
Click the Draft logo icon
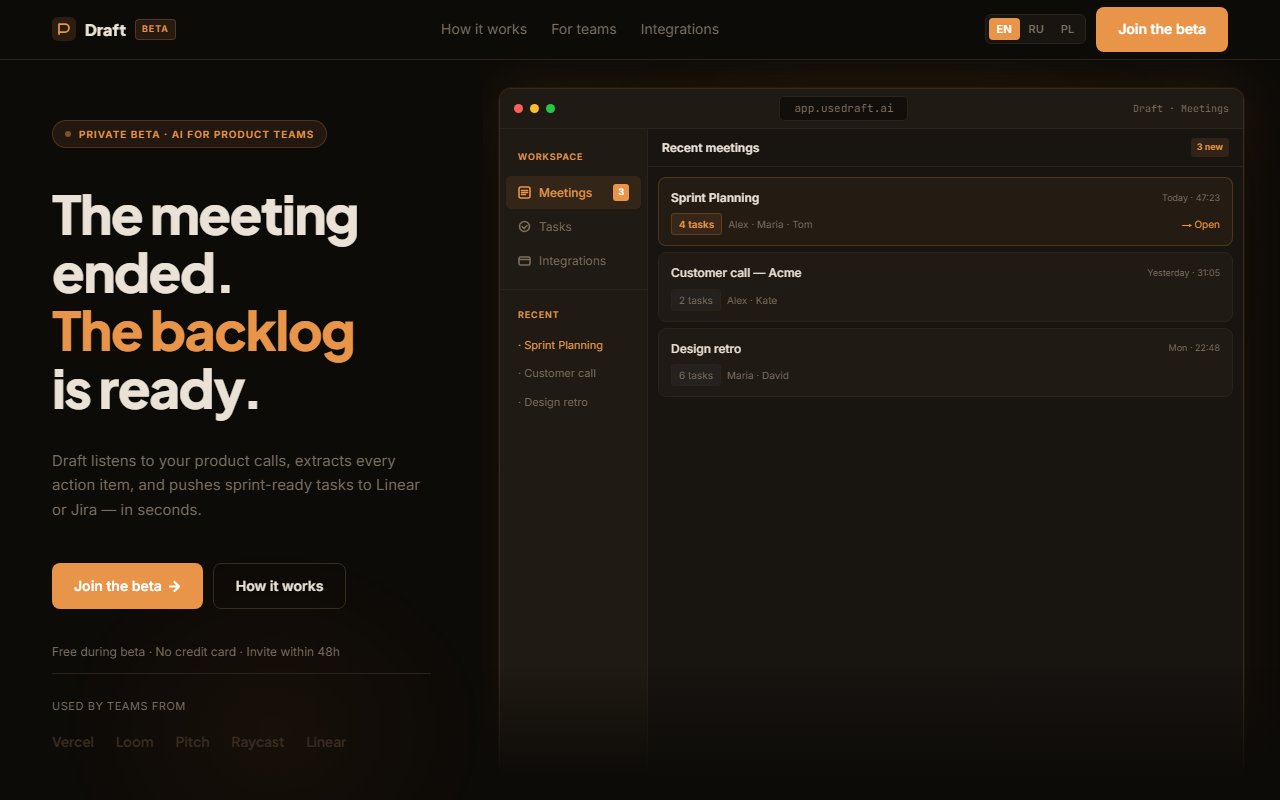(x=64, y=29)
